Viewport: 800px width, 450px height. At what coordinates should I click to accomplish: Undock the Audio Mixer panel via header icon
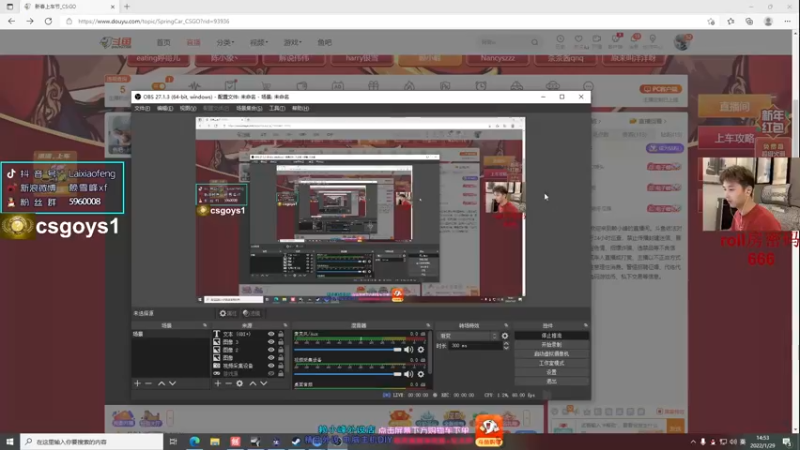pos(428,326)
